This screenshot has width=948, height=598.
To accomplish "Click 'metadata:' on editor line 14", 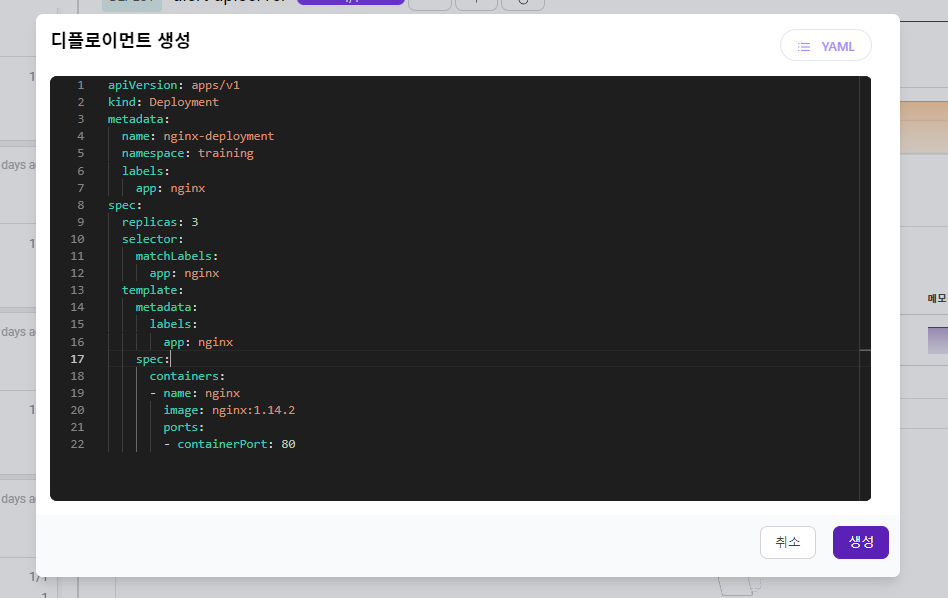I will [166, 307].
